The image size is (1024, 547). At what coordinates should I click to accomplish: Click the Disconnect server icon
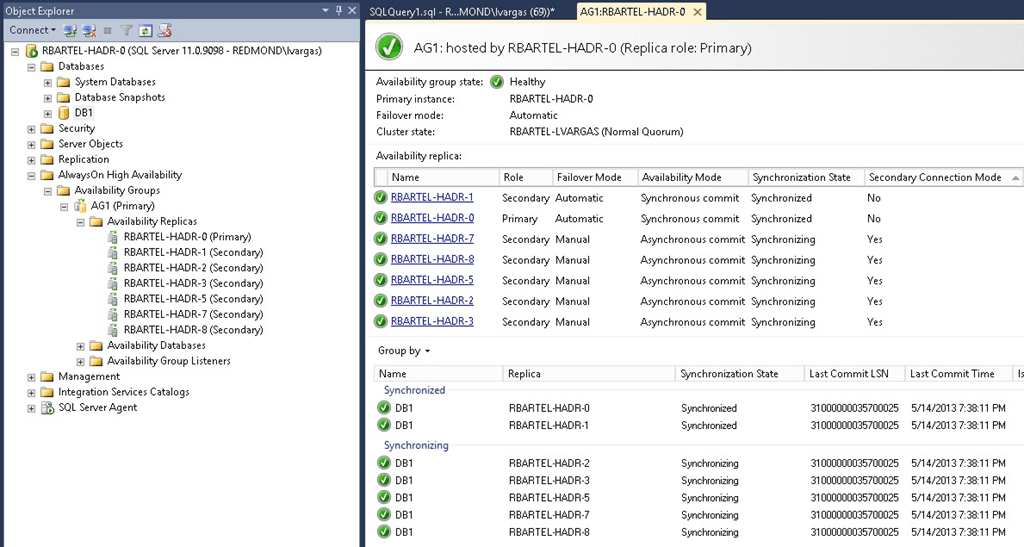pos(89,31)
